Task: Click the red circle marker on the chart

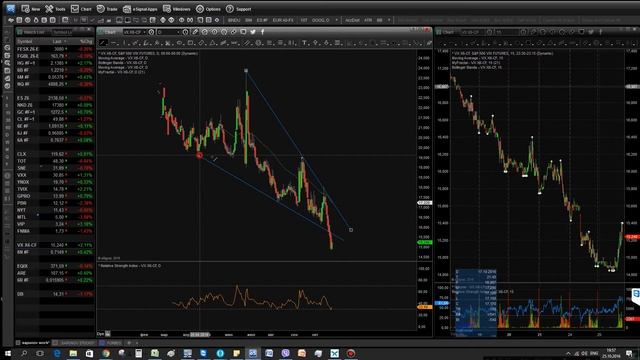Action: [x=200, y=155]
